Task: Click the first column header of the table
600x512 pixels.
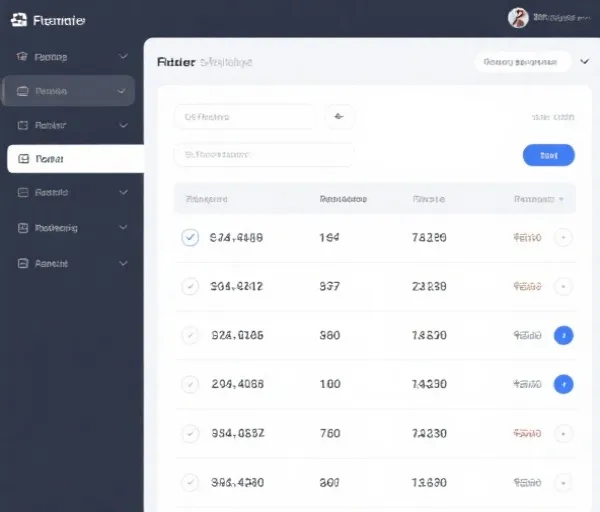Action: point(207,199)
